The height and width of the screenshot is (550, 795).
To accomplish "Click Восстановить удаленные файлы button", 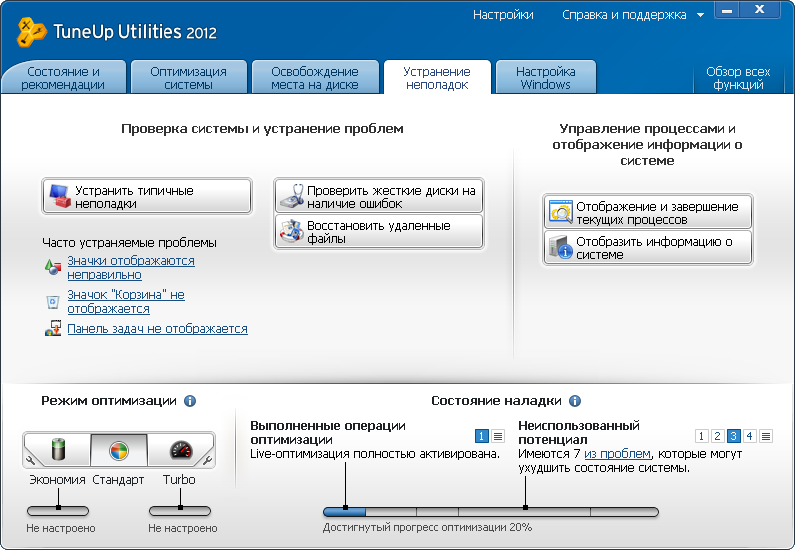I will point(379,232).
